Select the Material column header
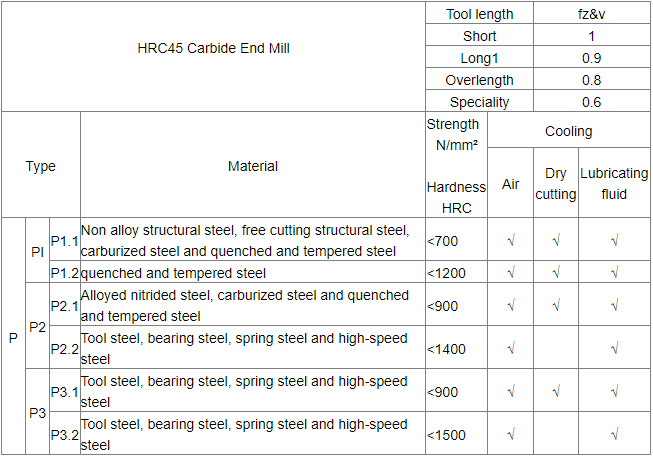 [252, 166]
